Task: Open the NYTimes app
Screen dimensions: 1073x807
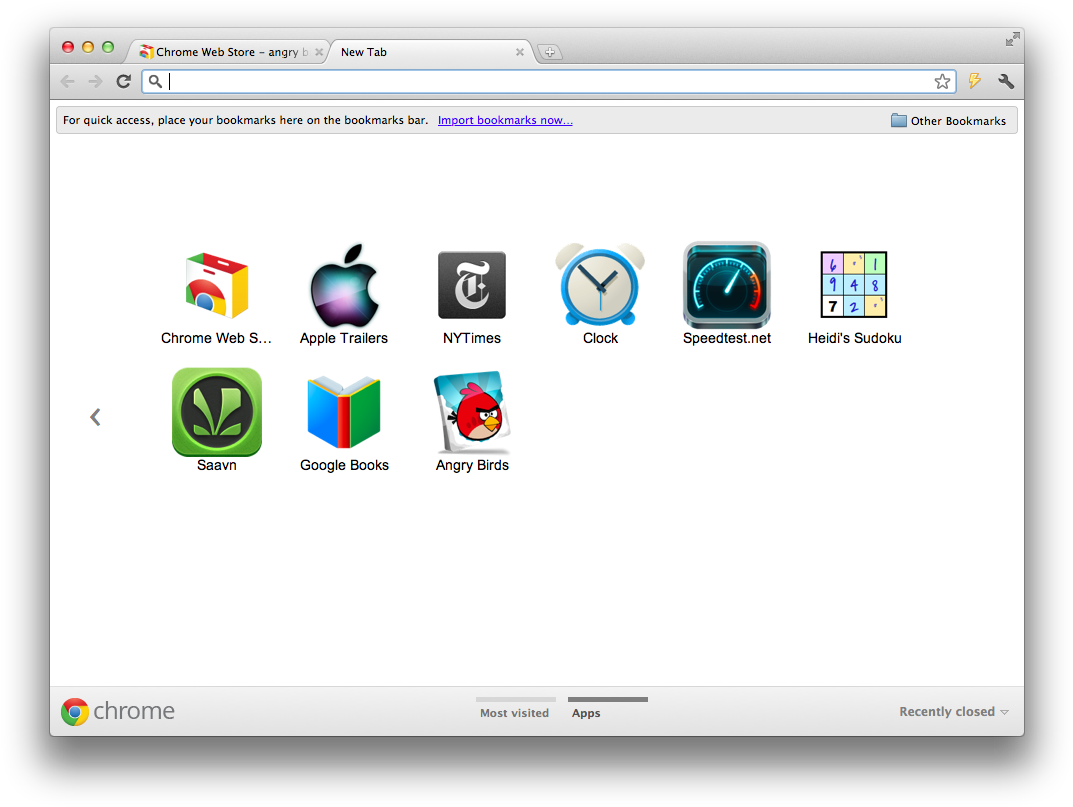Action: point(471,285)
